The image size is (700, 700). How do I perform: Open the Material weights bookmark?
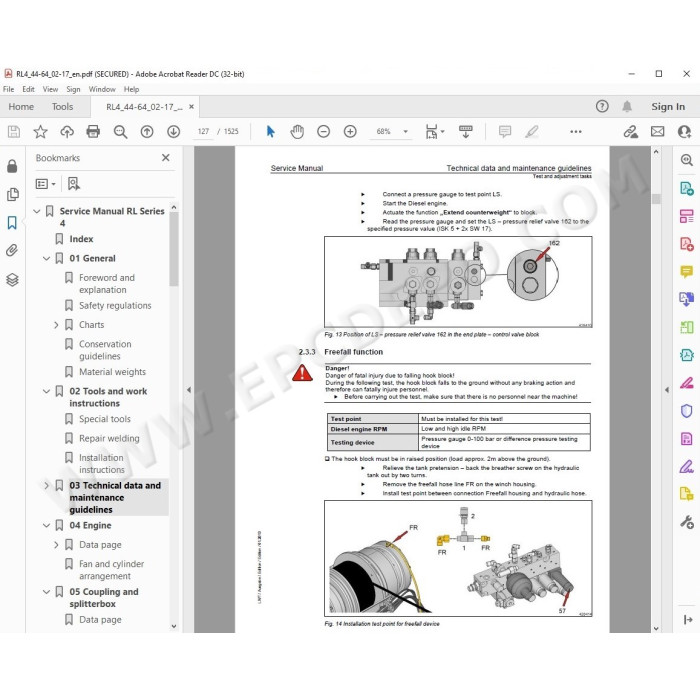pyautogui.click(x=112, y=372)
